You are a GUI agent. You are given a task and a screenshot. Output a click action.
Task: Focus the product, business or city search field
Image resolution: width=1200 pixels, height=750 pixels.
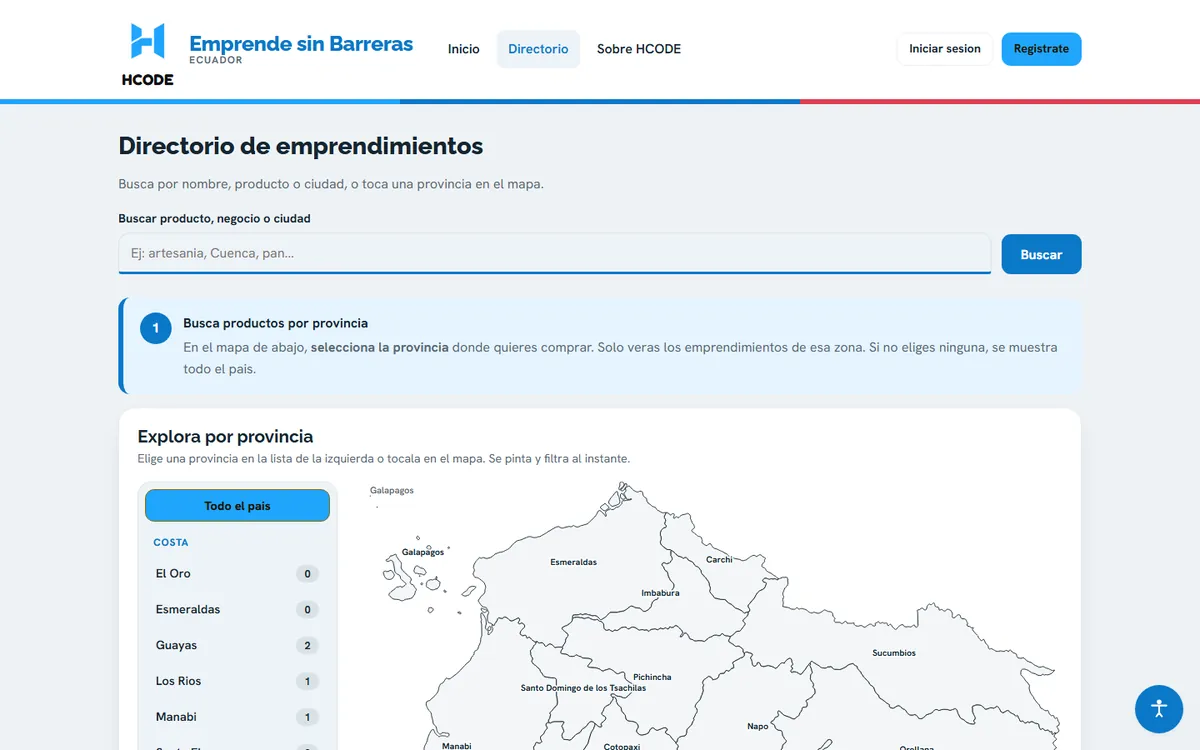coord(555,254)
